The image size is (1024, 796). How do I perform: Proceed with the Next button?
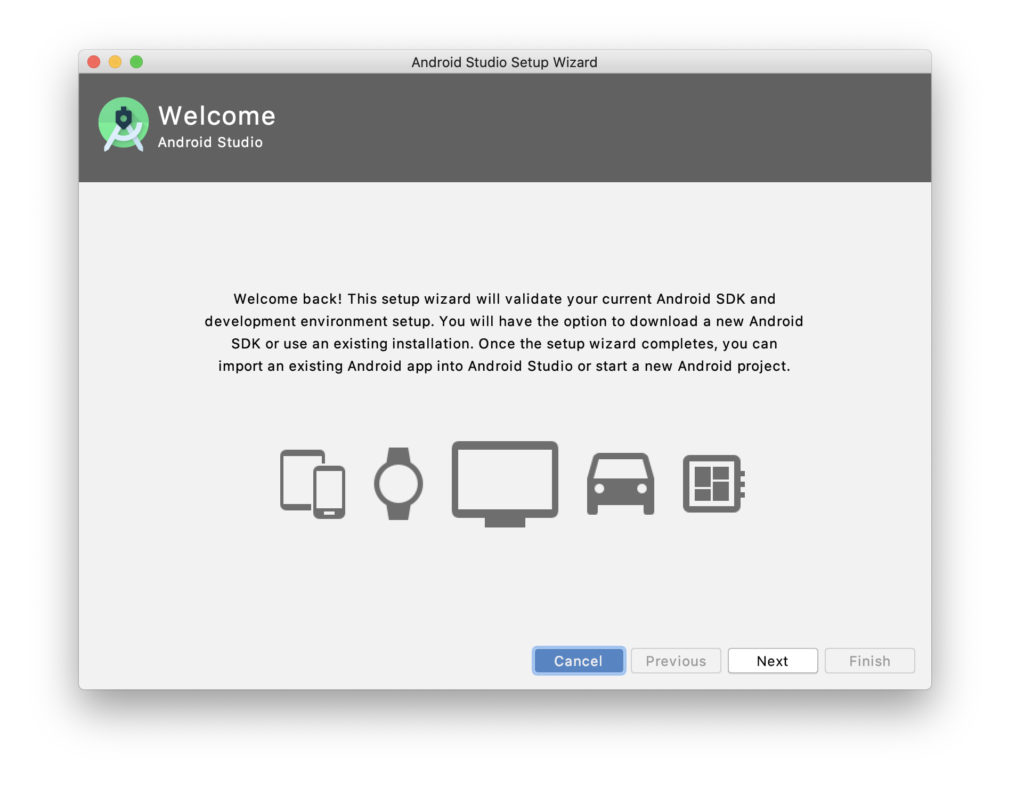(773, 661)
